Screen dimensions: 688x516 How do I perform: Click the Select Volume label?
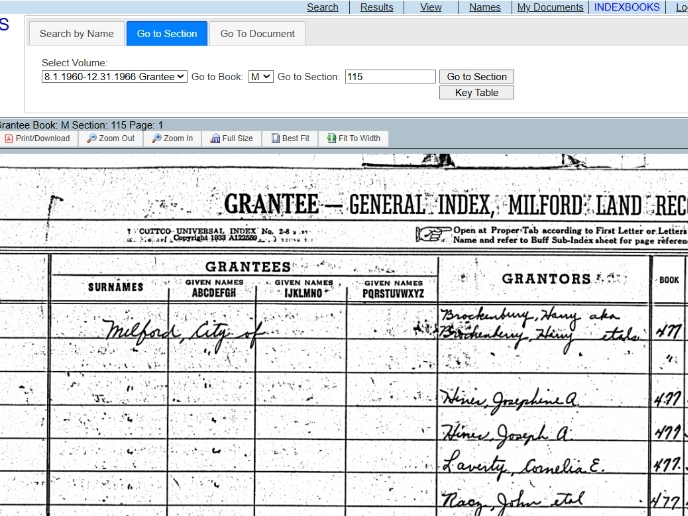pyautogui.click(x=74, y=63)
